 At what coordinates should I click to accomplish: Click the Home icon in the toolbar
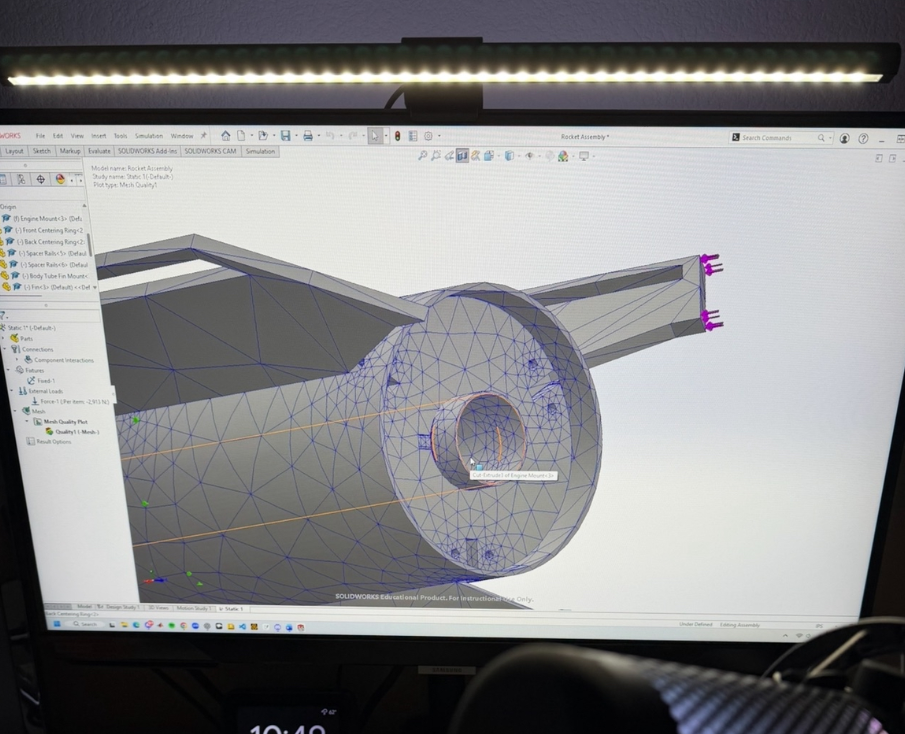[x=226, y=136]
